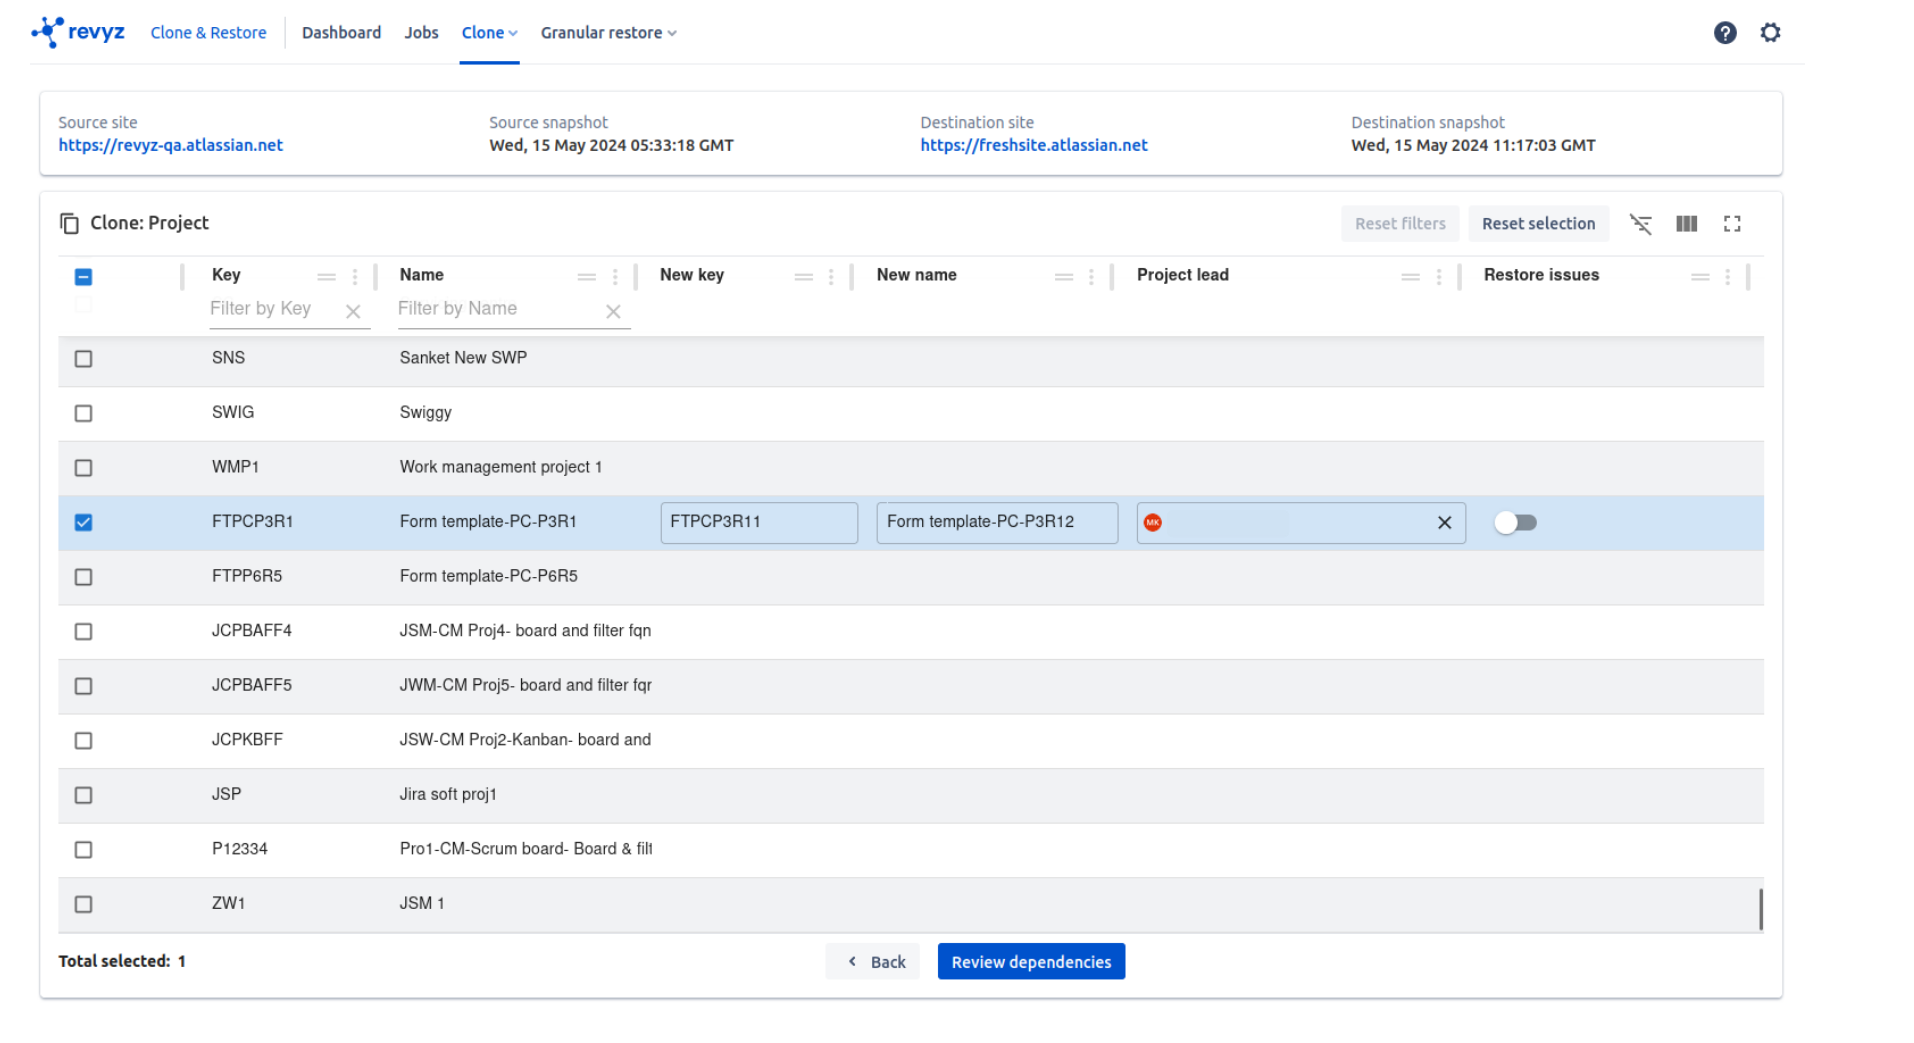Viewport: 1914px width, 1043px height.
Task: Edit the New key input field
Action: click(758, 523)
